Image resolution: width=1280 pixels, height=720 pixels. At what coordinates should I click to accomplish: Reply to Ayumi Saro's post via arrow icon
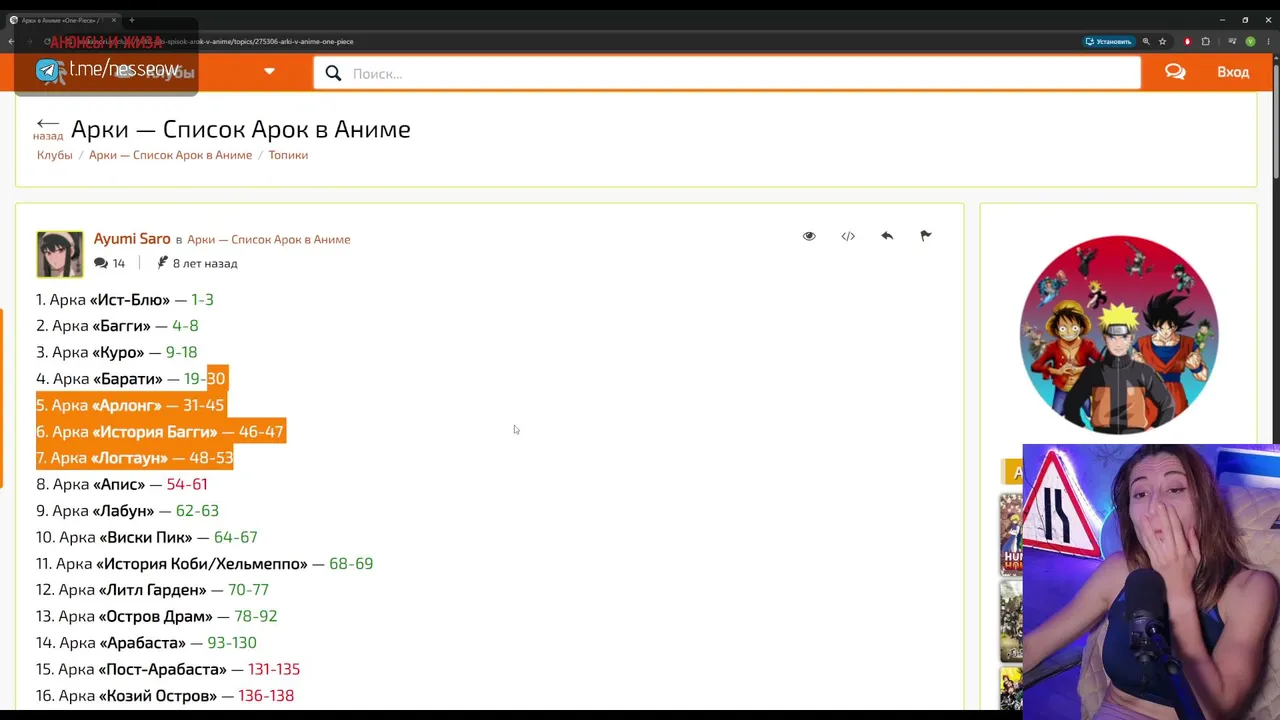[887, 236]
